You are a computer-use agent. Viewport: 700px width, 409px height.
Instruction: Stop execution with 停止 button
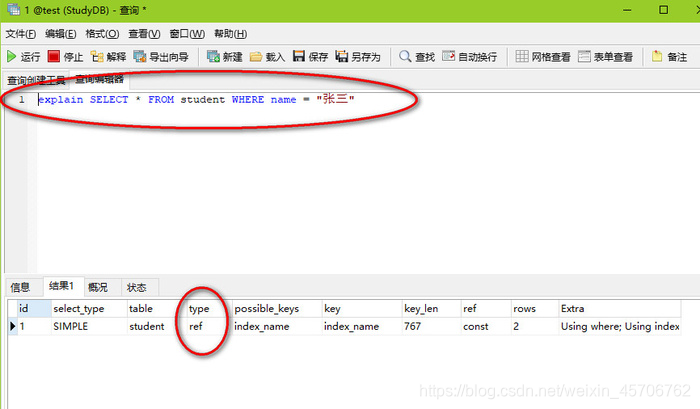tap(65, 57)
